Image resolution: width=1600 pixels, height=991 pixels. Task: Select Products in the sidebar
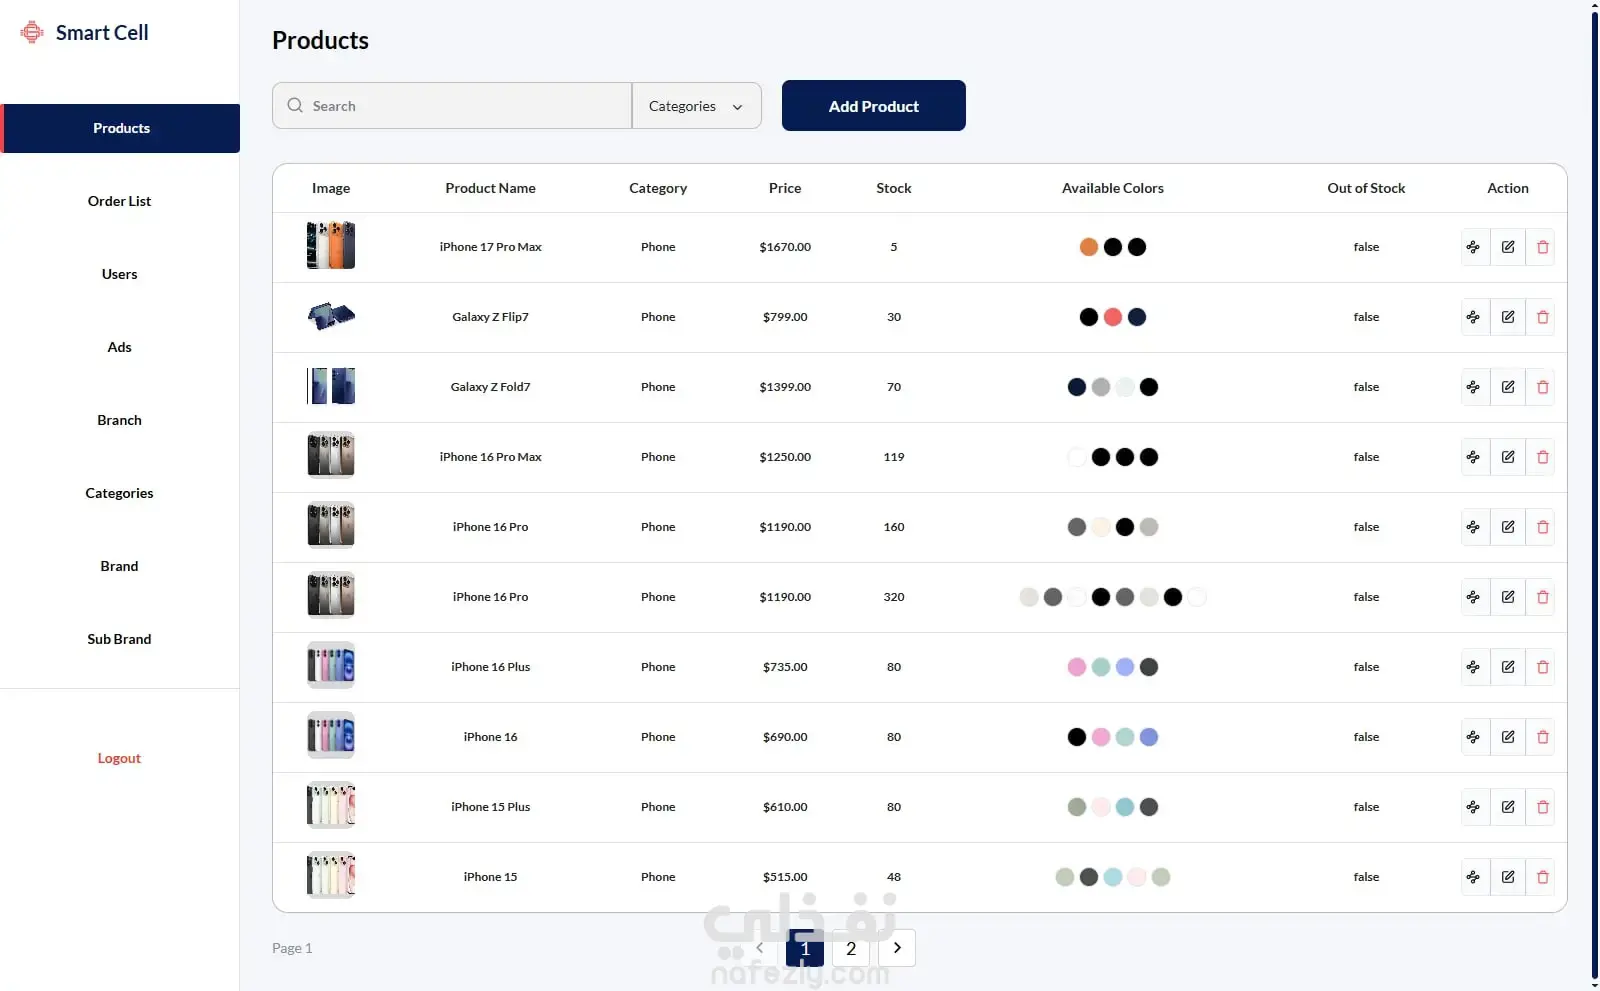coord(120,128)
